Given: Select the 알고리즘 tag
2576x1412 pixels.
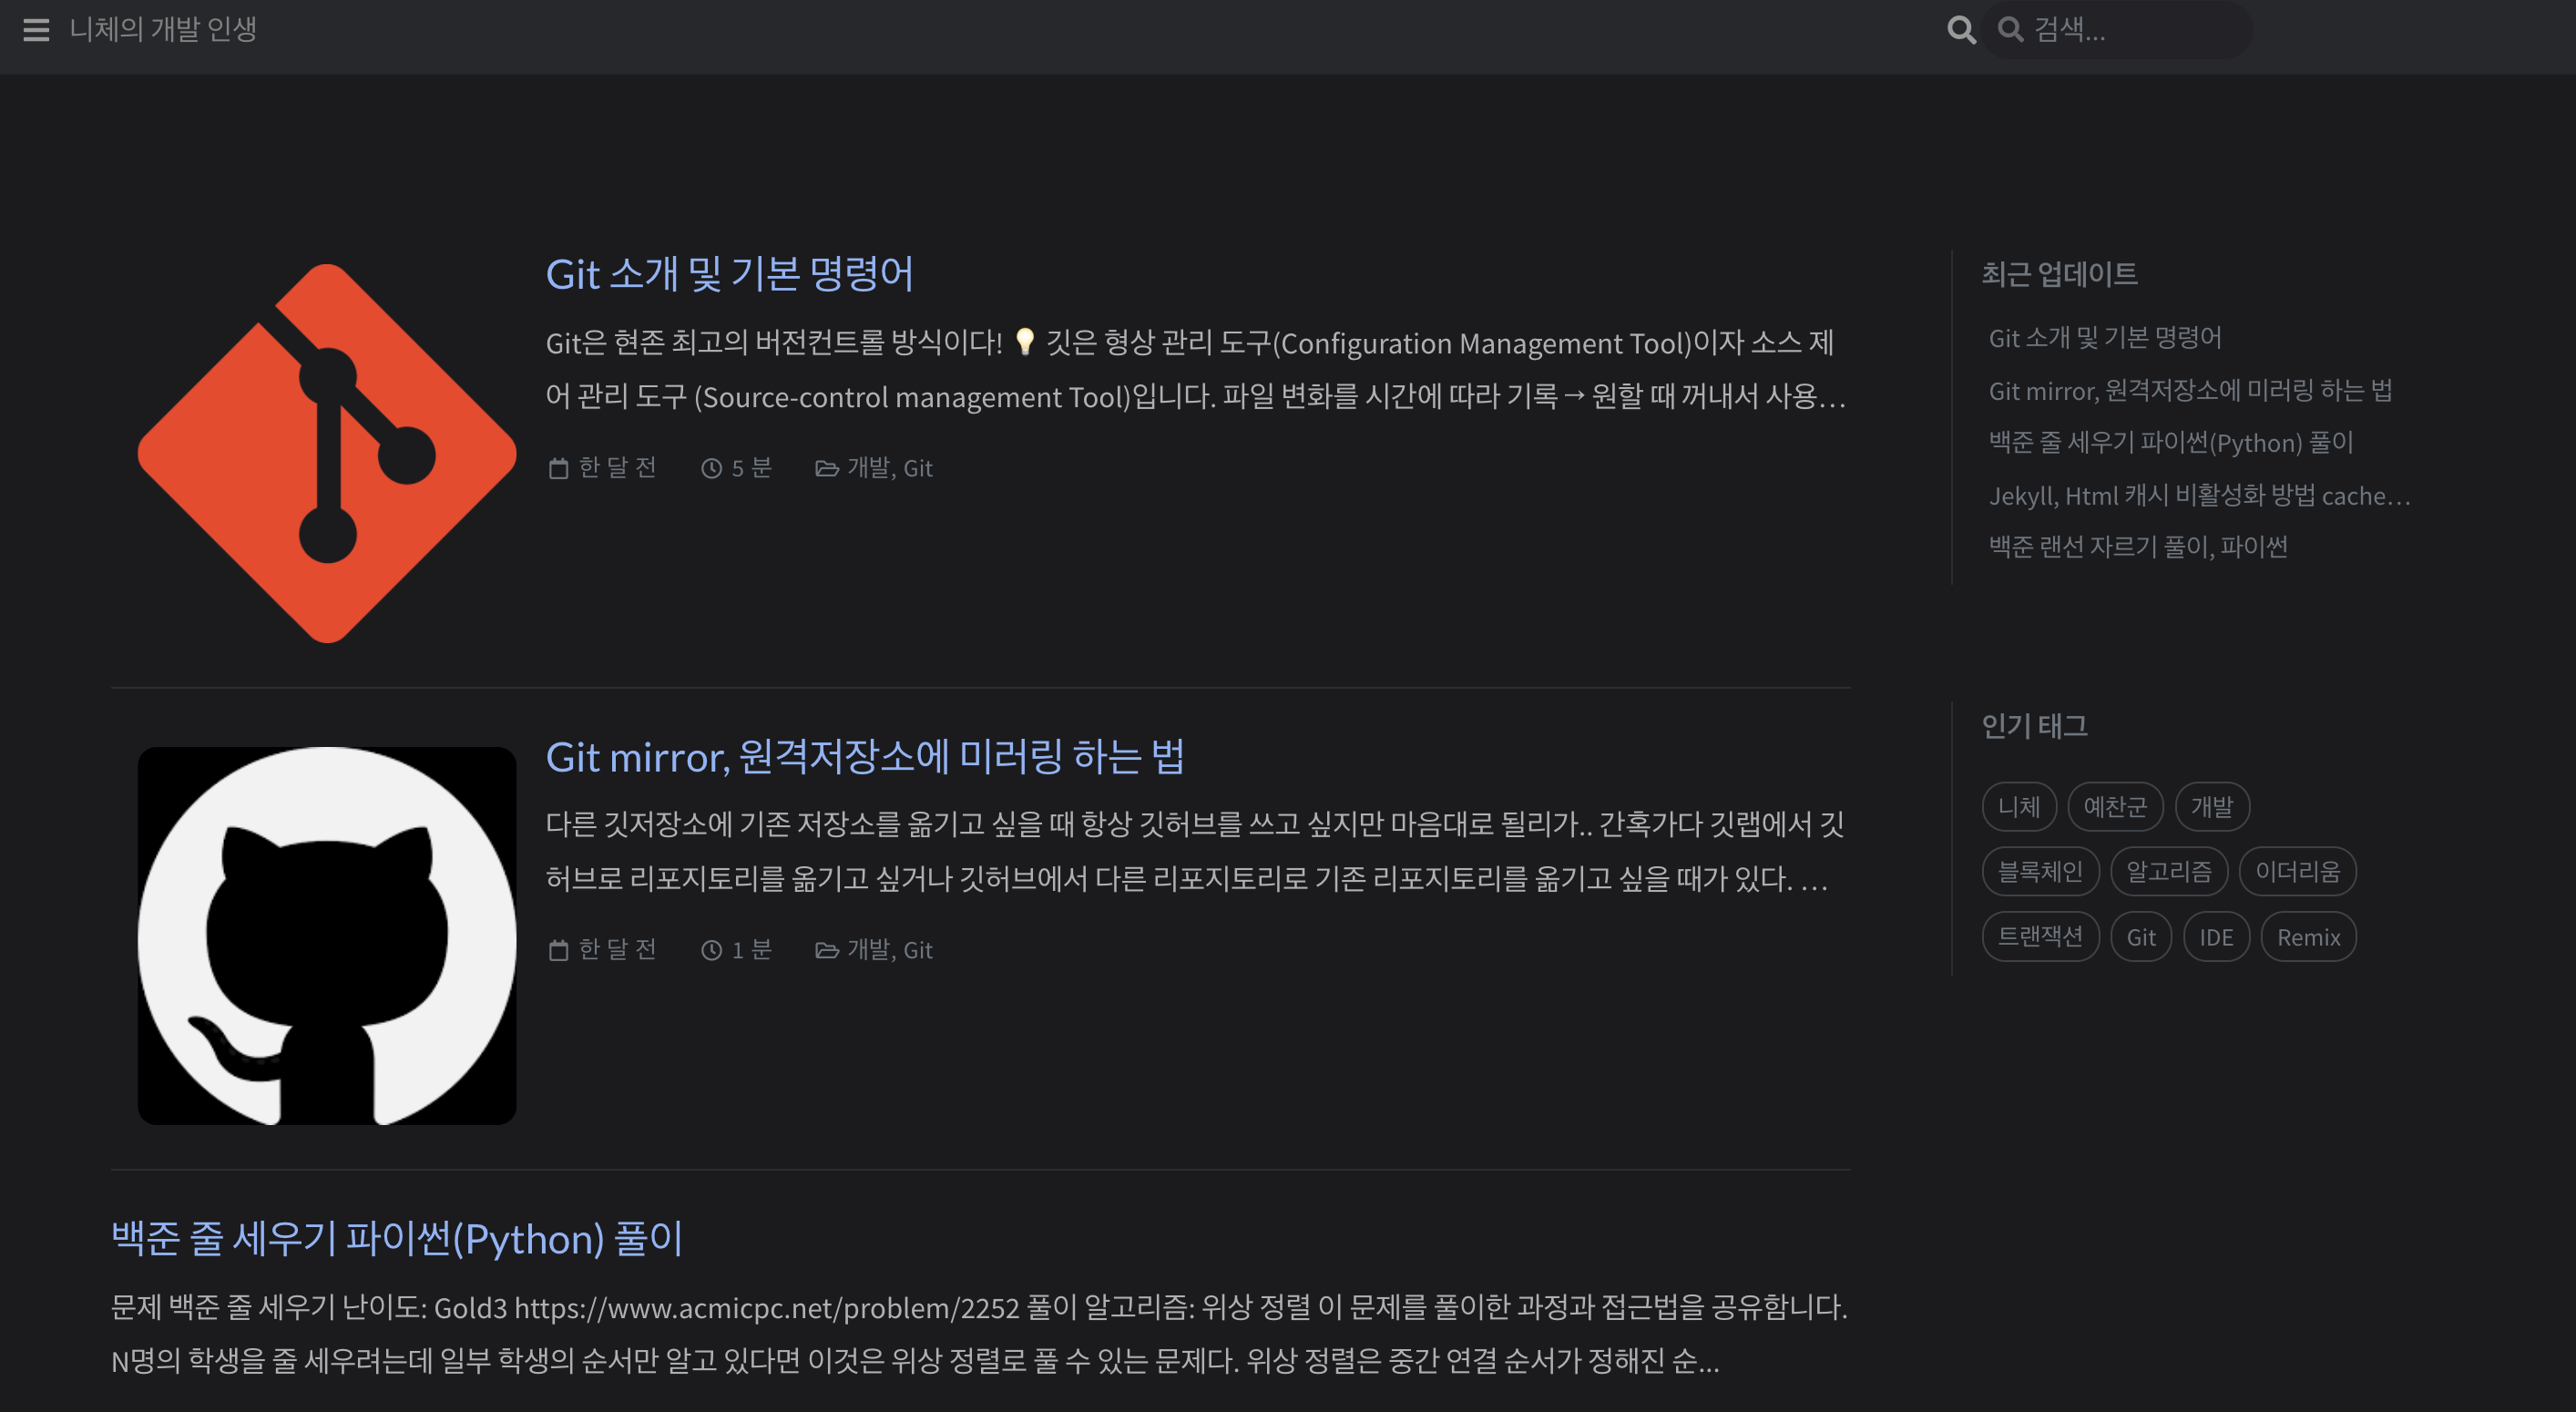Looking at the screenshot, I should point(2168,872).
